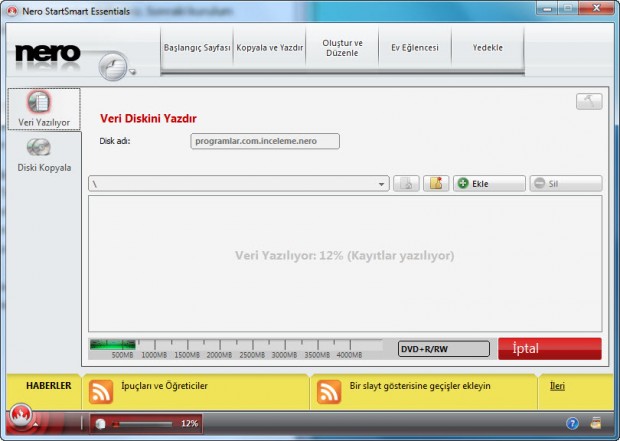
Task: Click the burning status text
Action: pos(344,256)
